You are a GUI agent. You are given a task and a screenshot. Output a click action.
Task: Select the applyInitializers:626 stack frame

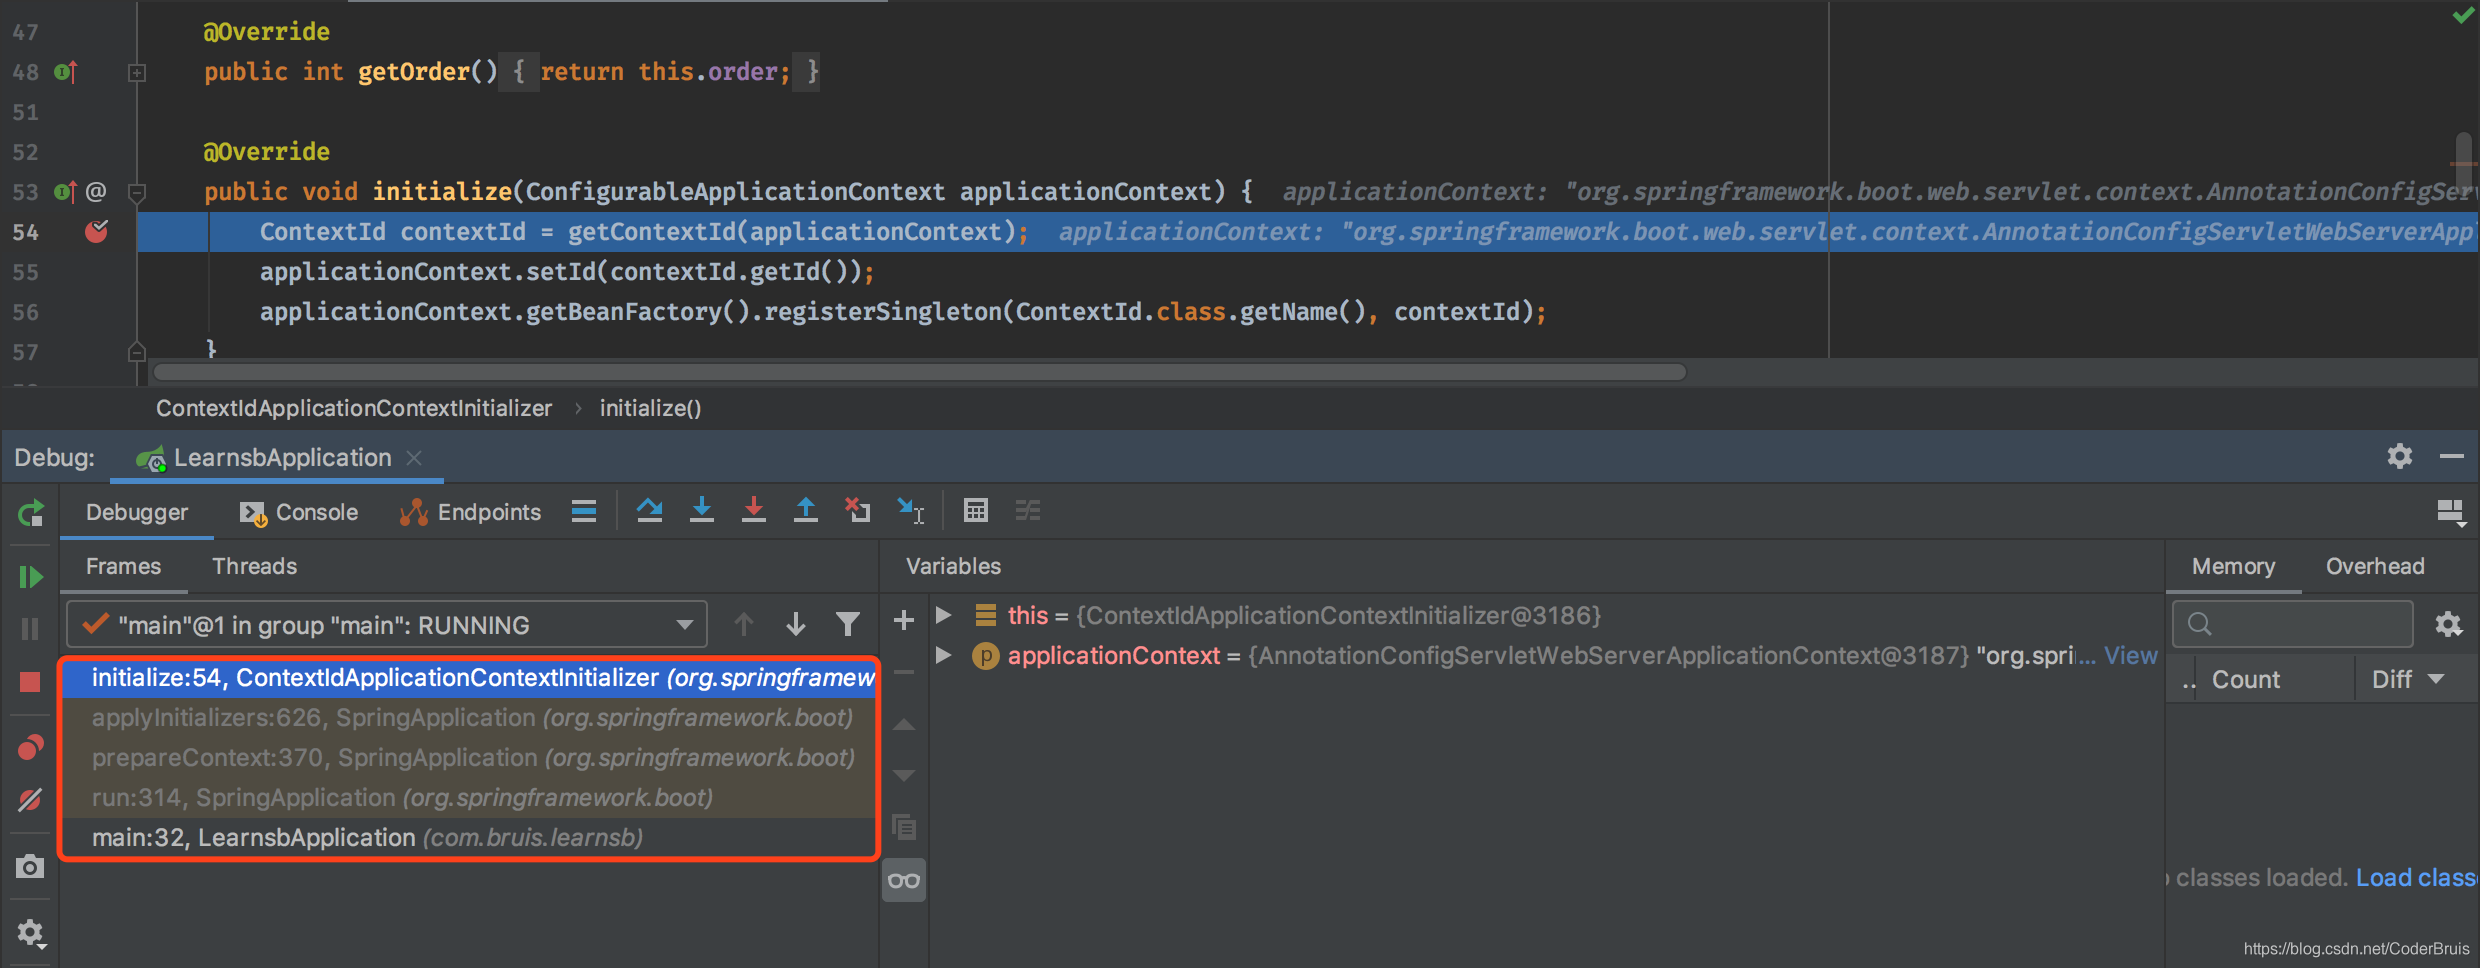[469, 718]
